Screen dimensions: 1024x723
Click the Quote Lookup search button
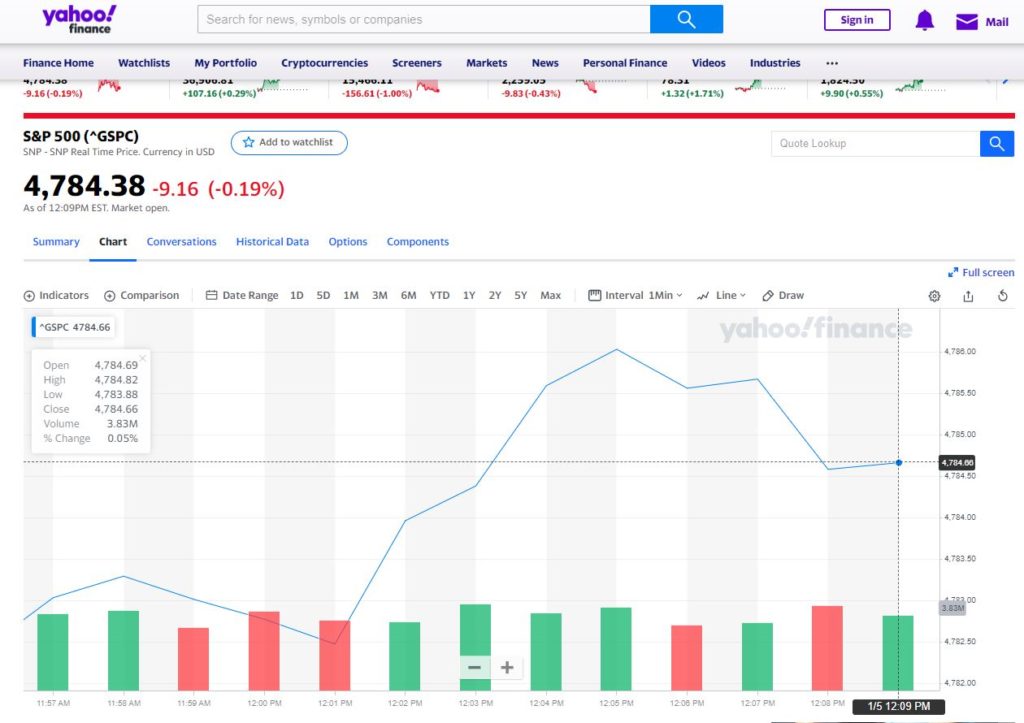pyautogui.click(x=997, y=144)
